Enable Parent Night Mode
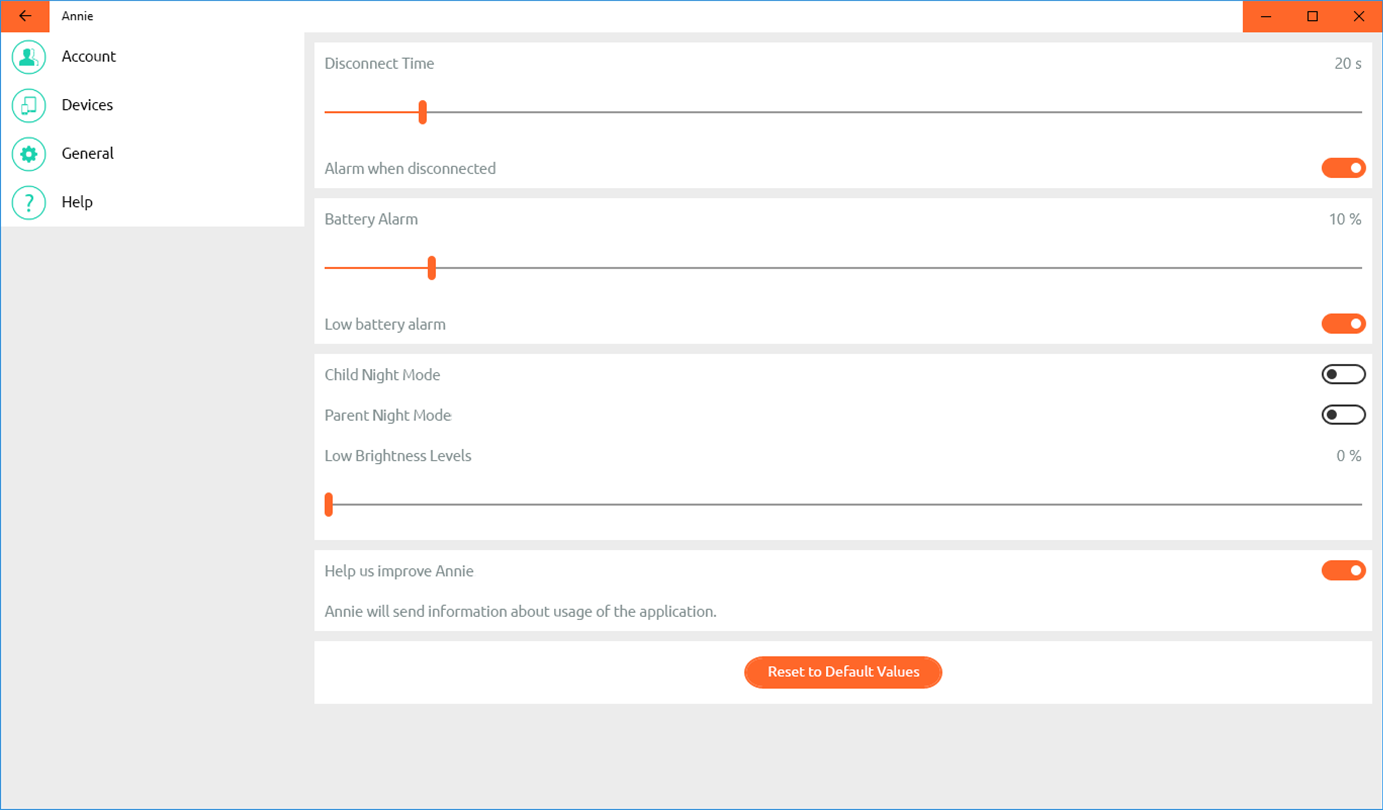Image resolution: width=1383 pixels, height=810 pixels. pos(1343,415)
